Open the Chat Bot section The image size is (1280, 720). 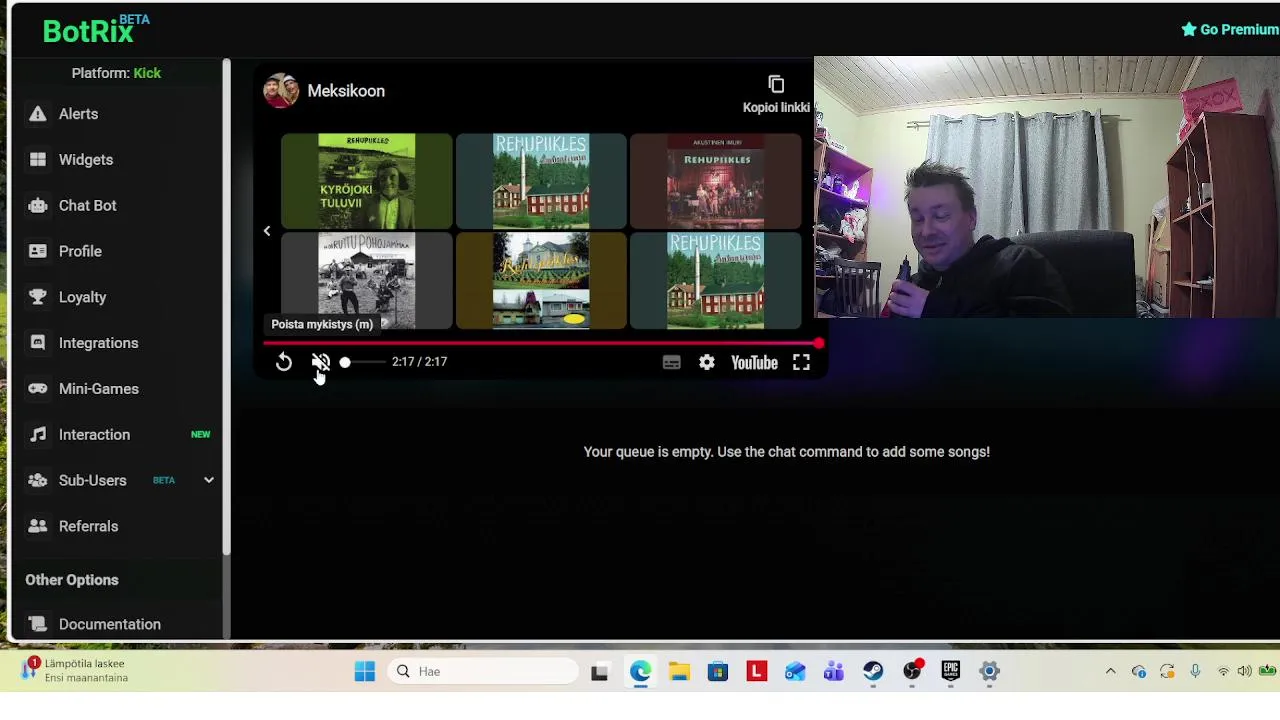(87, 206)
